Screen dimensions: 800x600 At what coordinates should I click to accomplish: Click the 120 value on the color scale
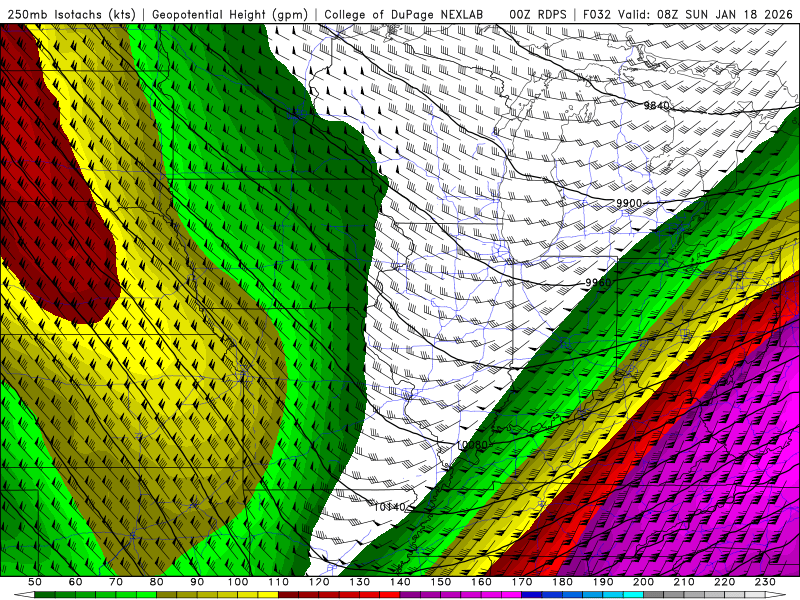tap(319, 582)
